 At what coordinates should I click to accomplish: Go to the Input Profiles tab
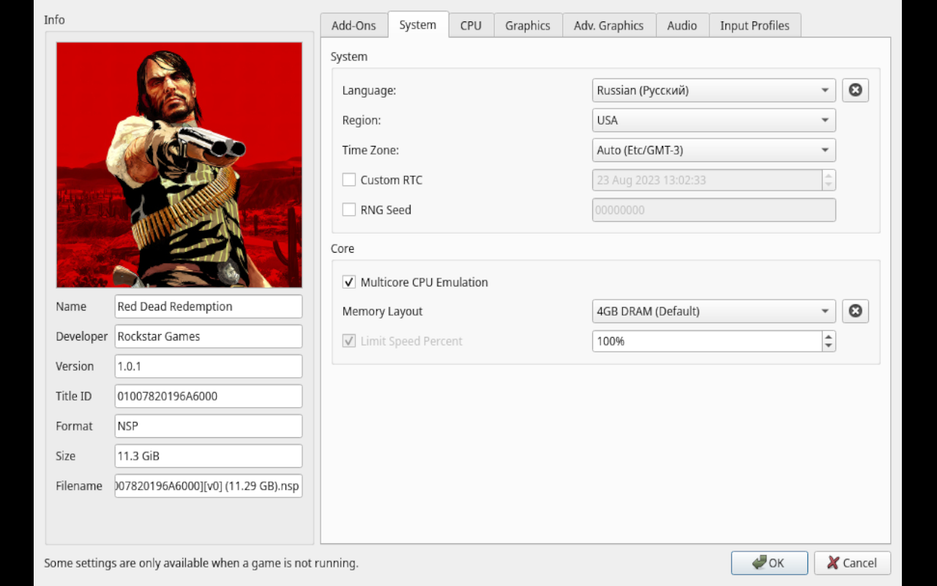click(x=755, y=26)
